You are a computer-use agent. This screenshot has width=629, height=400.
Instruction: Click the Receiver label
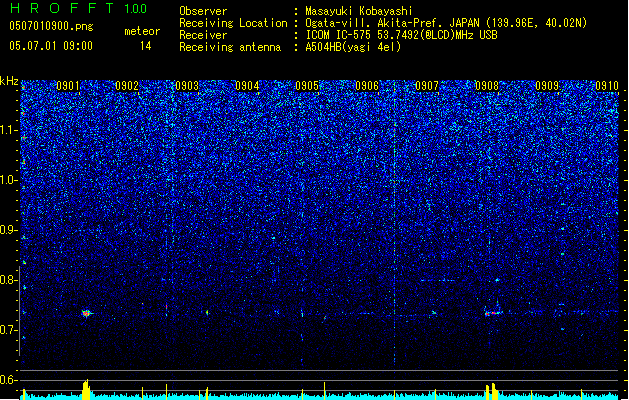coord(203,35)
